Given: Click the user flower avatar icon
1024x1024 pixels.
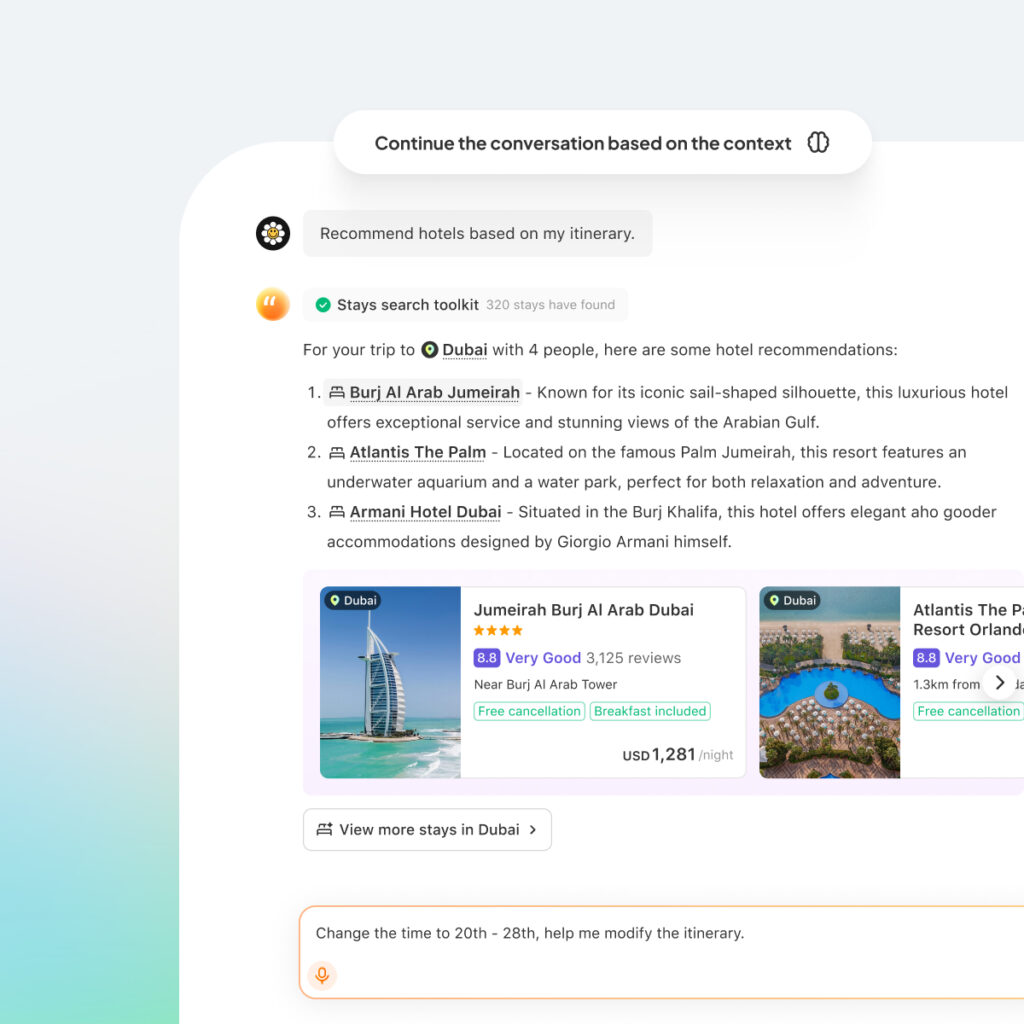Looking at the screenshot, I should click(x=273, y=233).
